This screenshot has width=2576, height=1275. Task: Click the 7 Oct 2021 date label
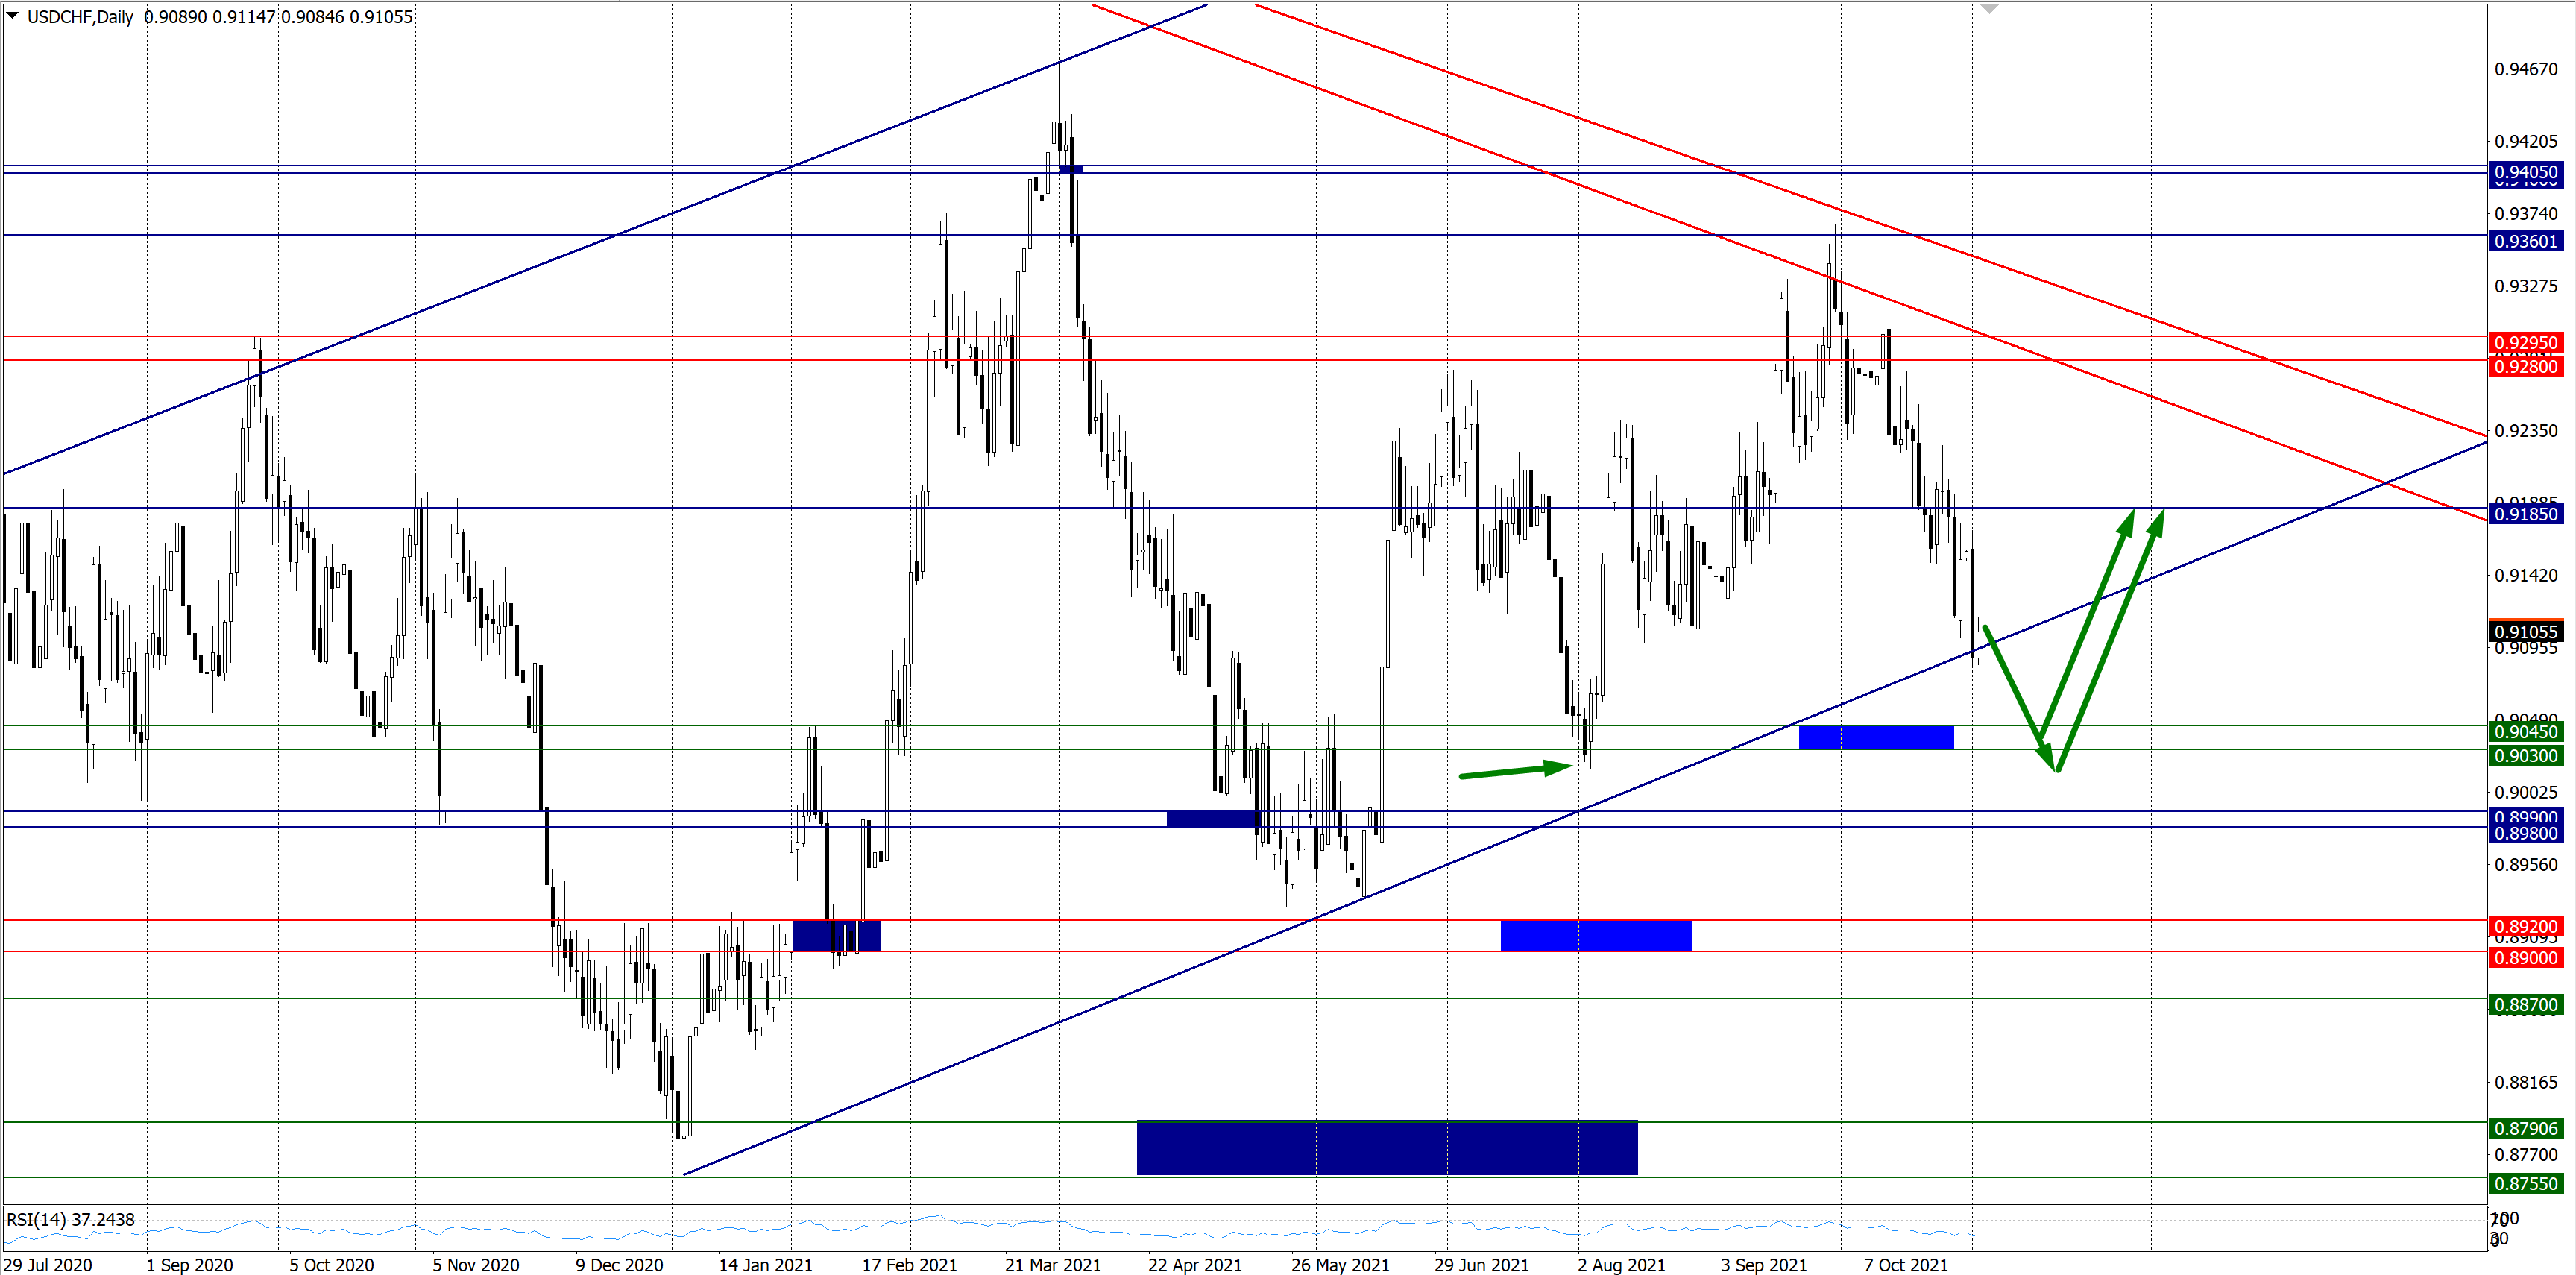pyautogui.click(x=1905, y=1264)
